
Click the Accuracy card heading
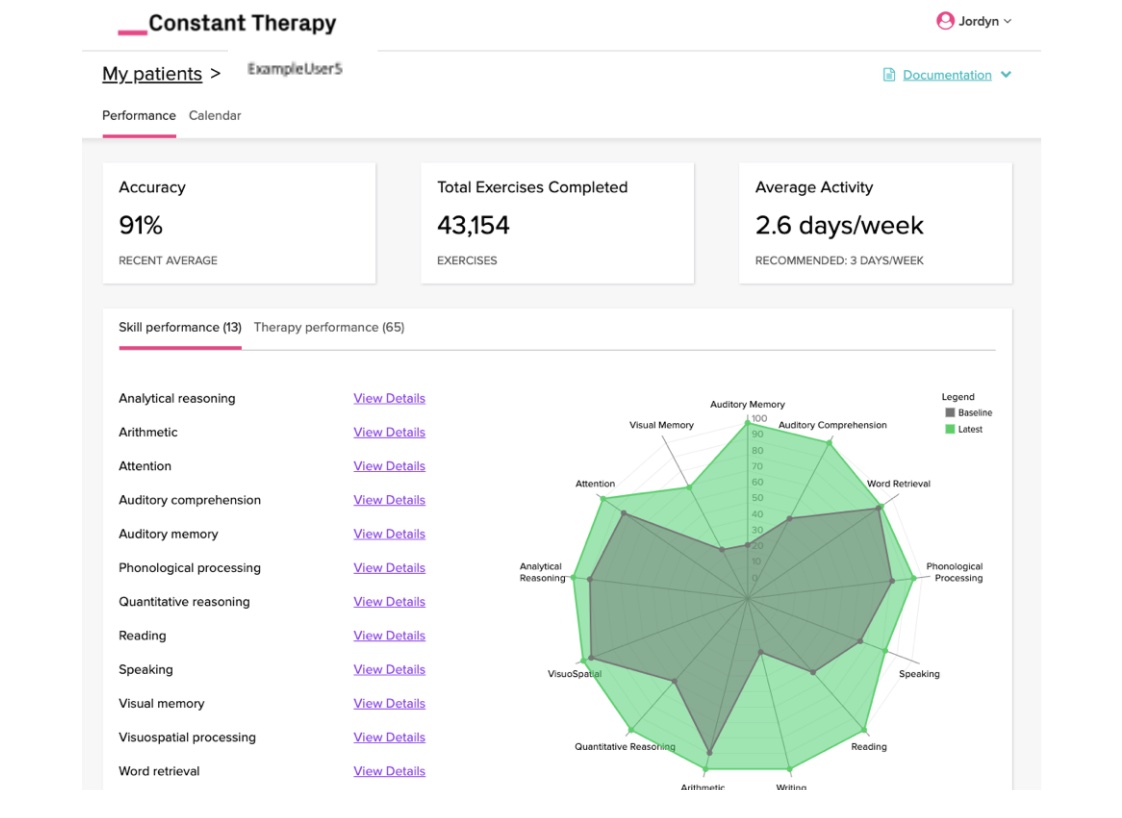152,188
